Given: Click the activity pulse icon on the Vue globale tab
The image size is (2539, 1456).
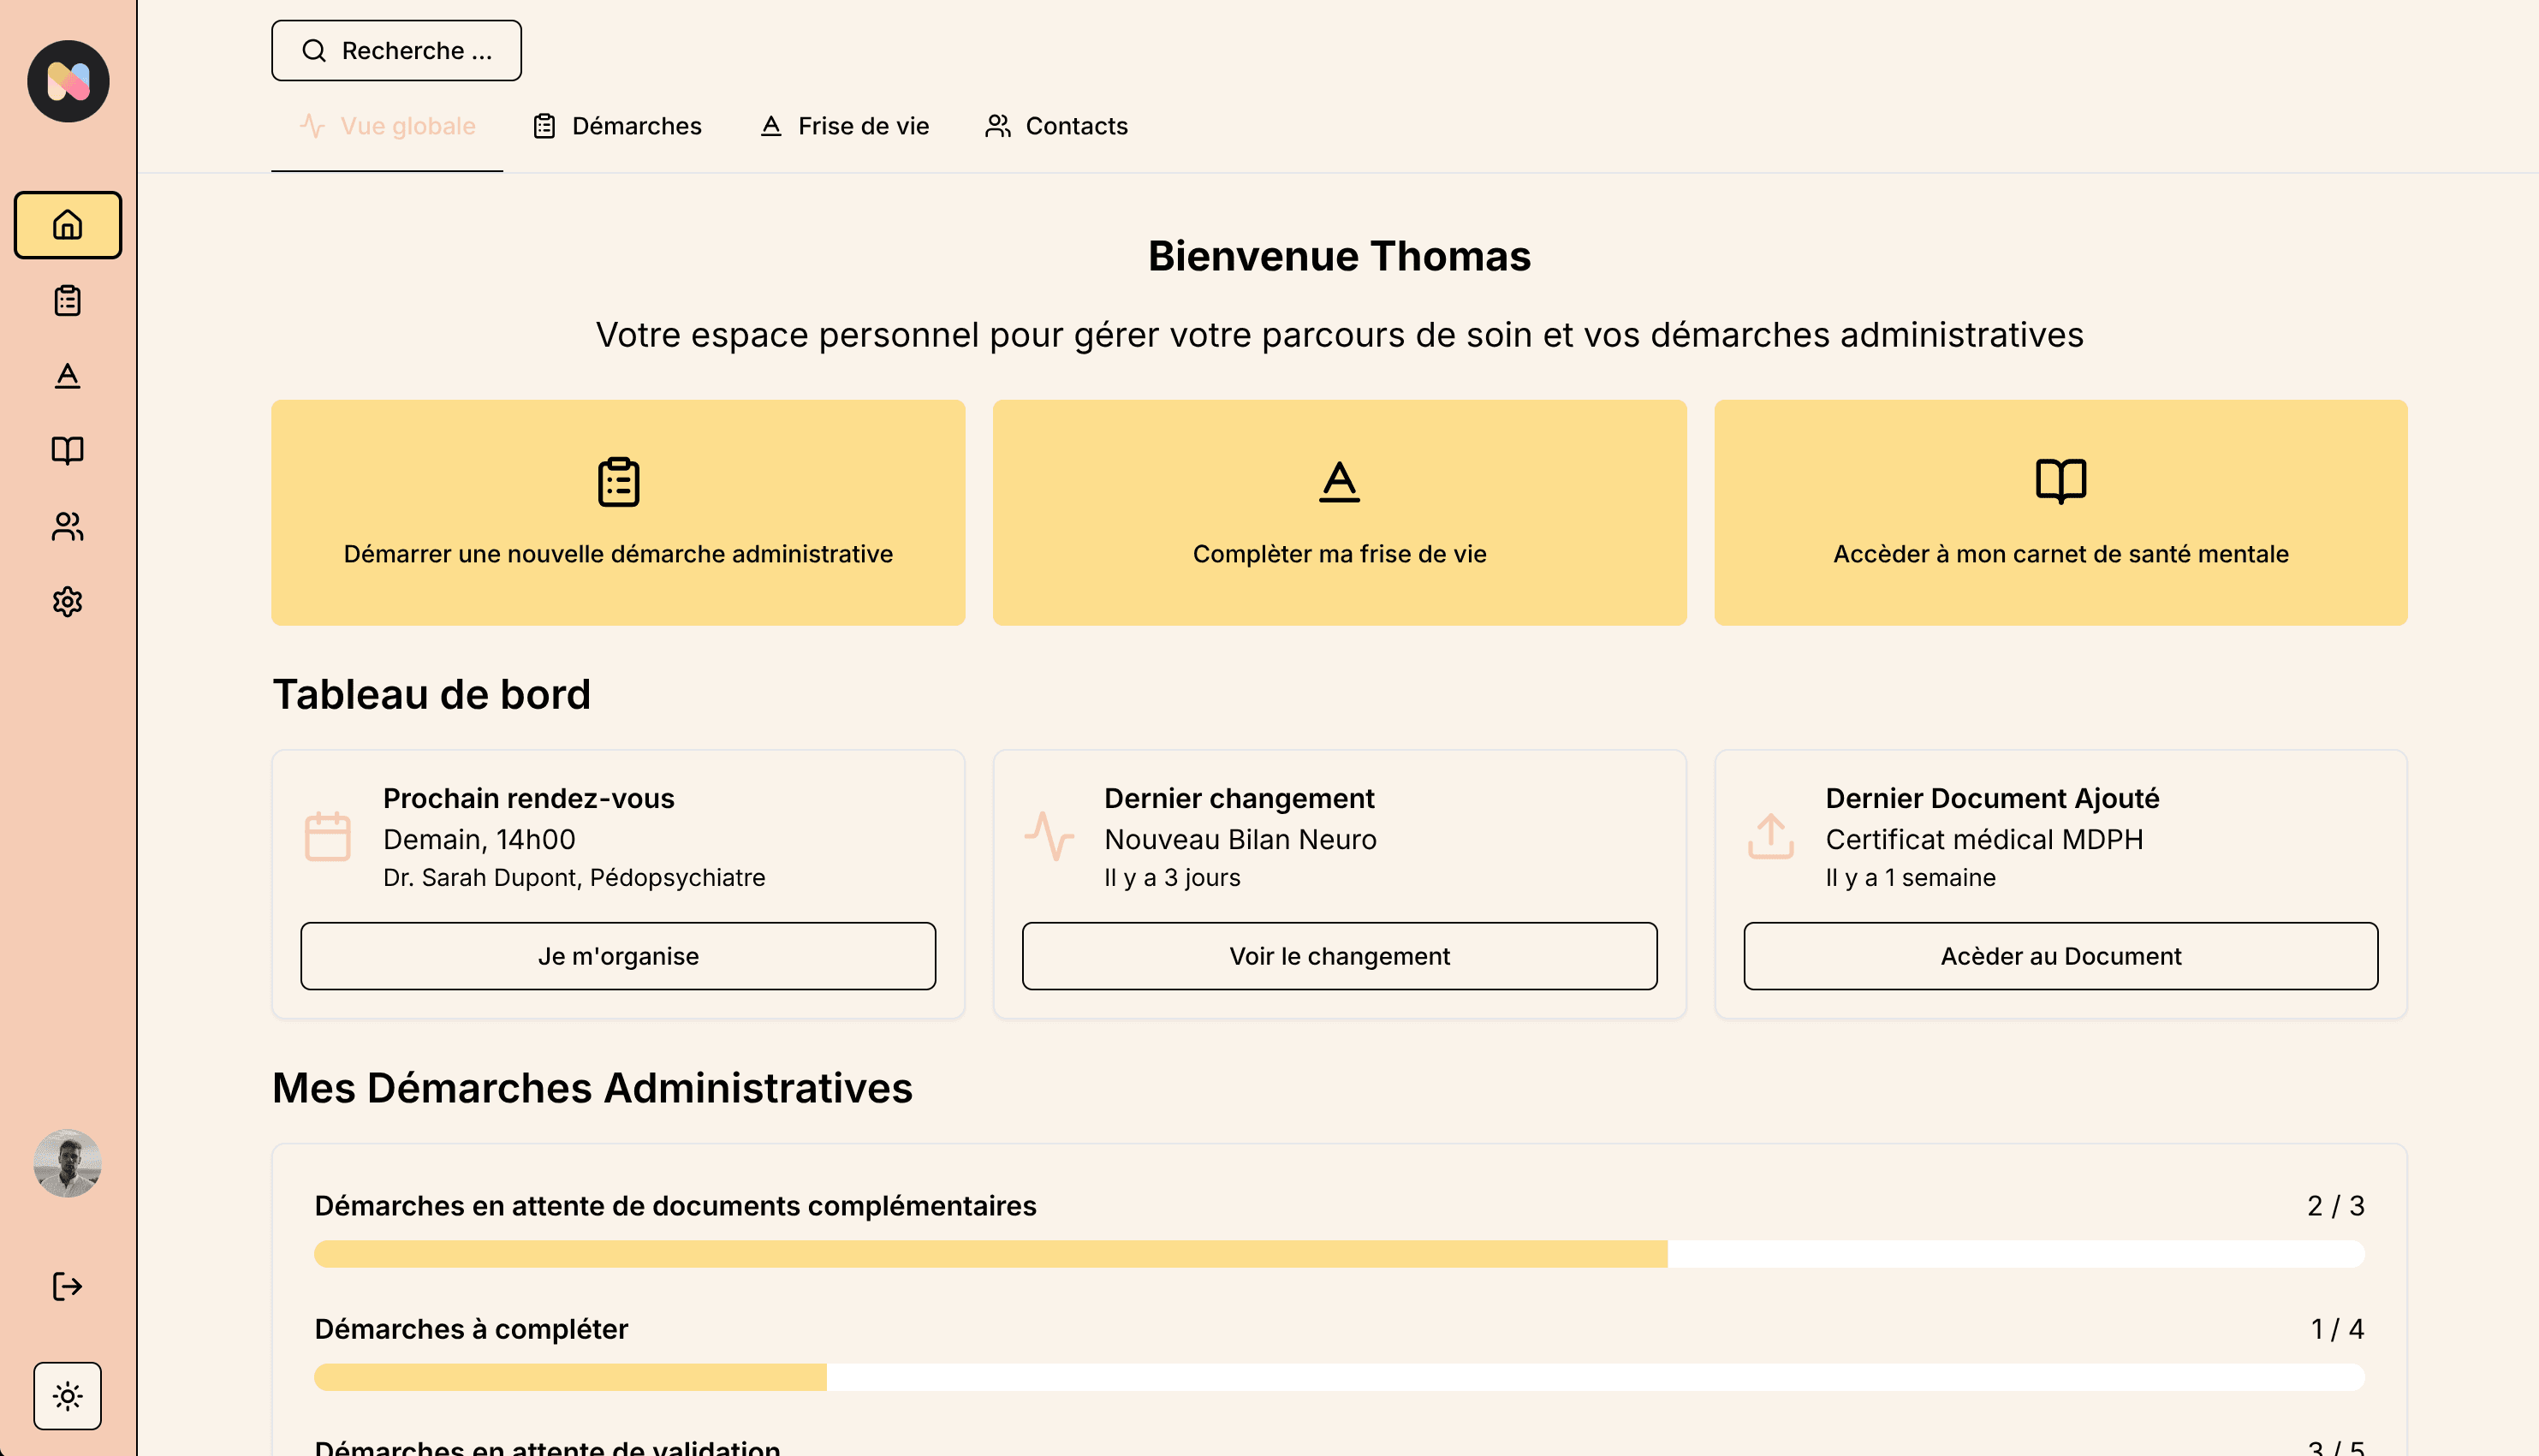Looking at the screenshot, I should pyautogui.click(x=312, y=126).
